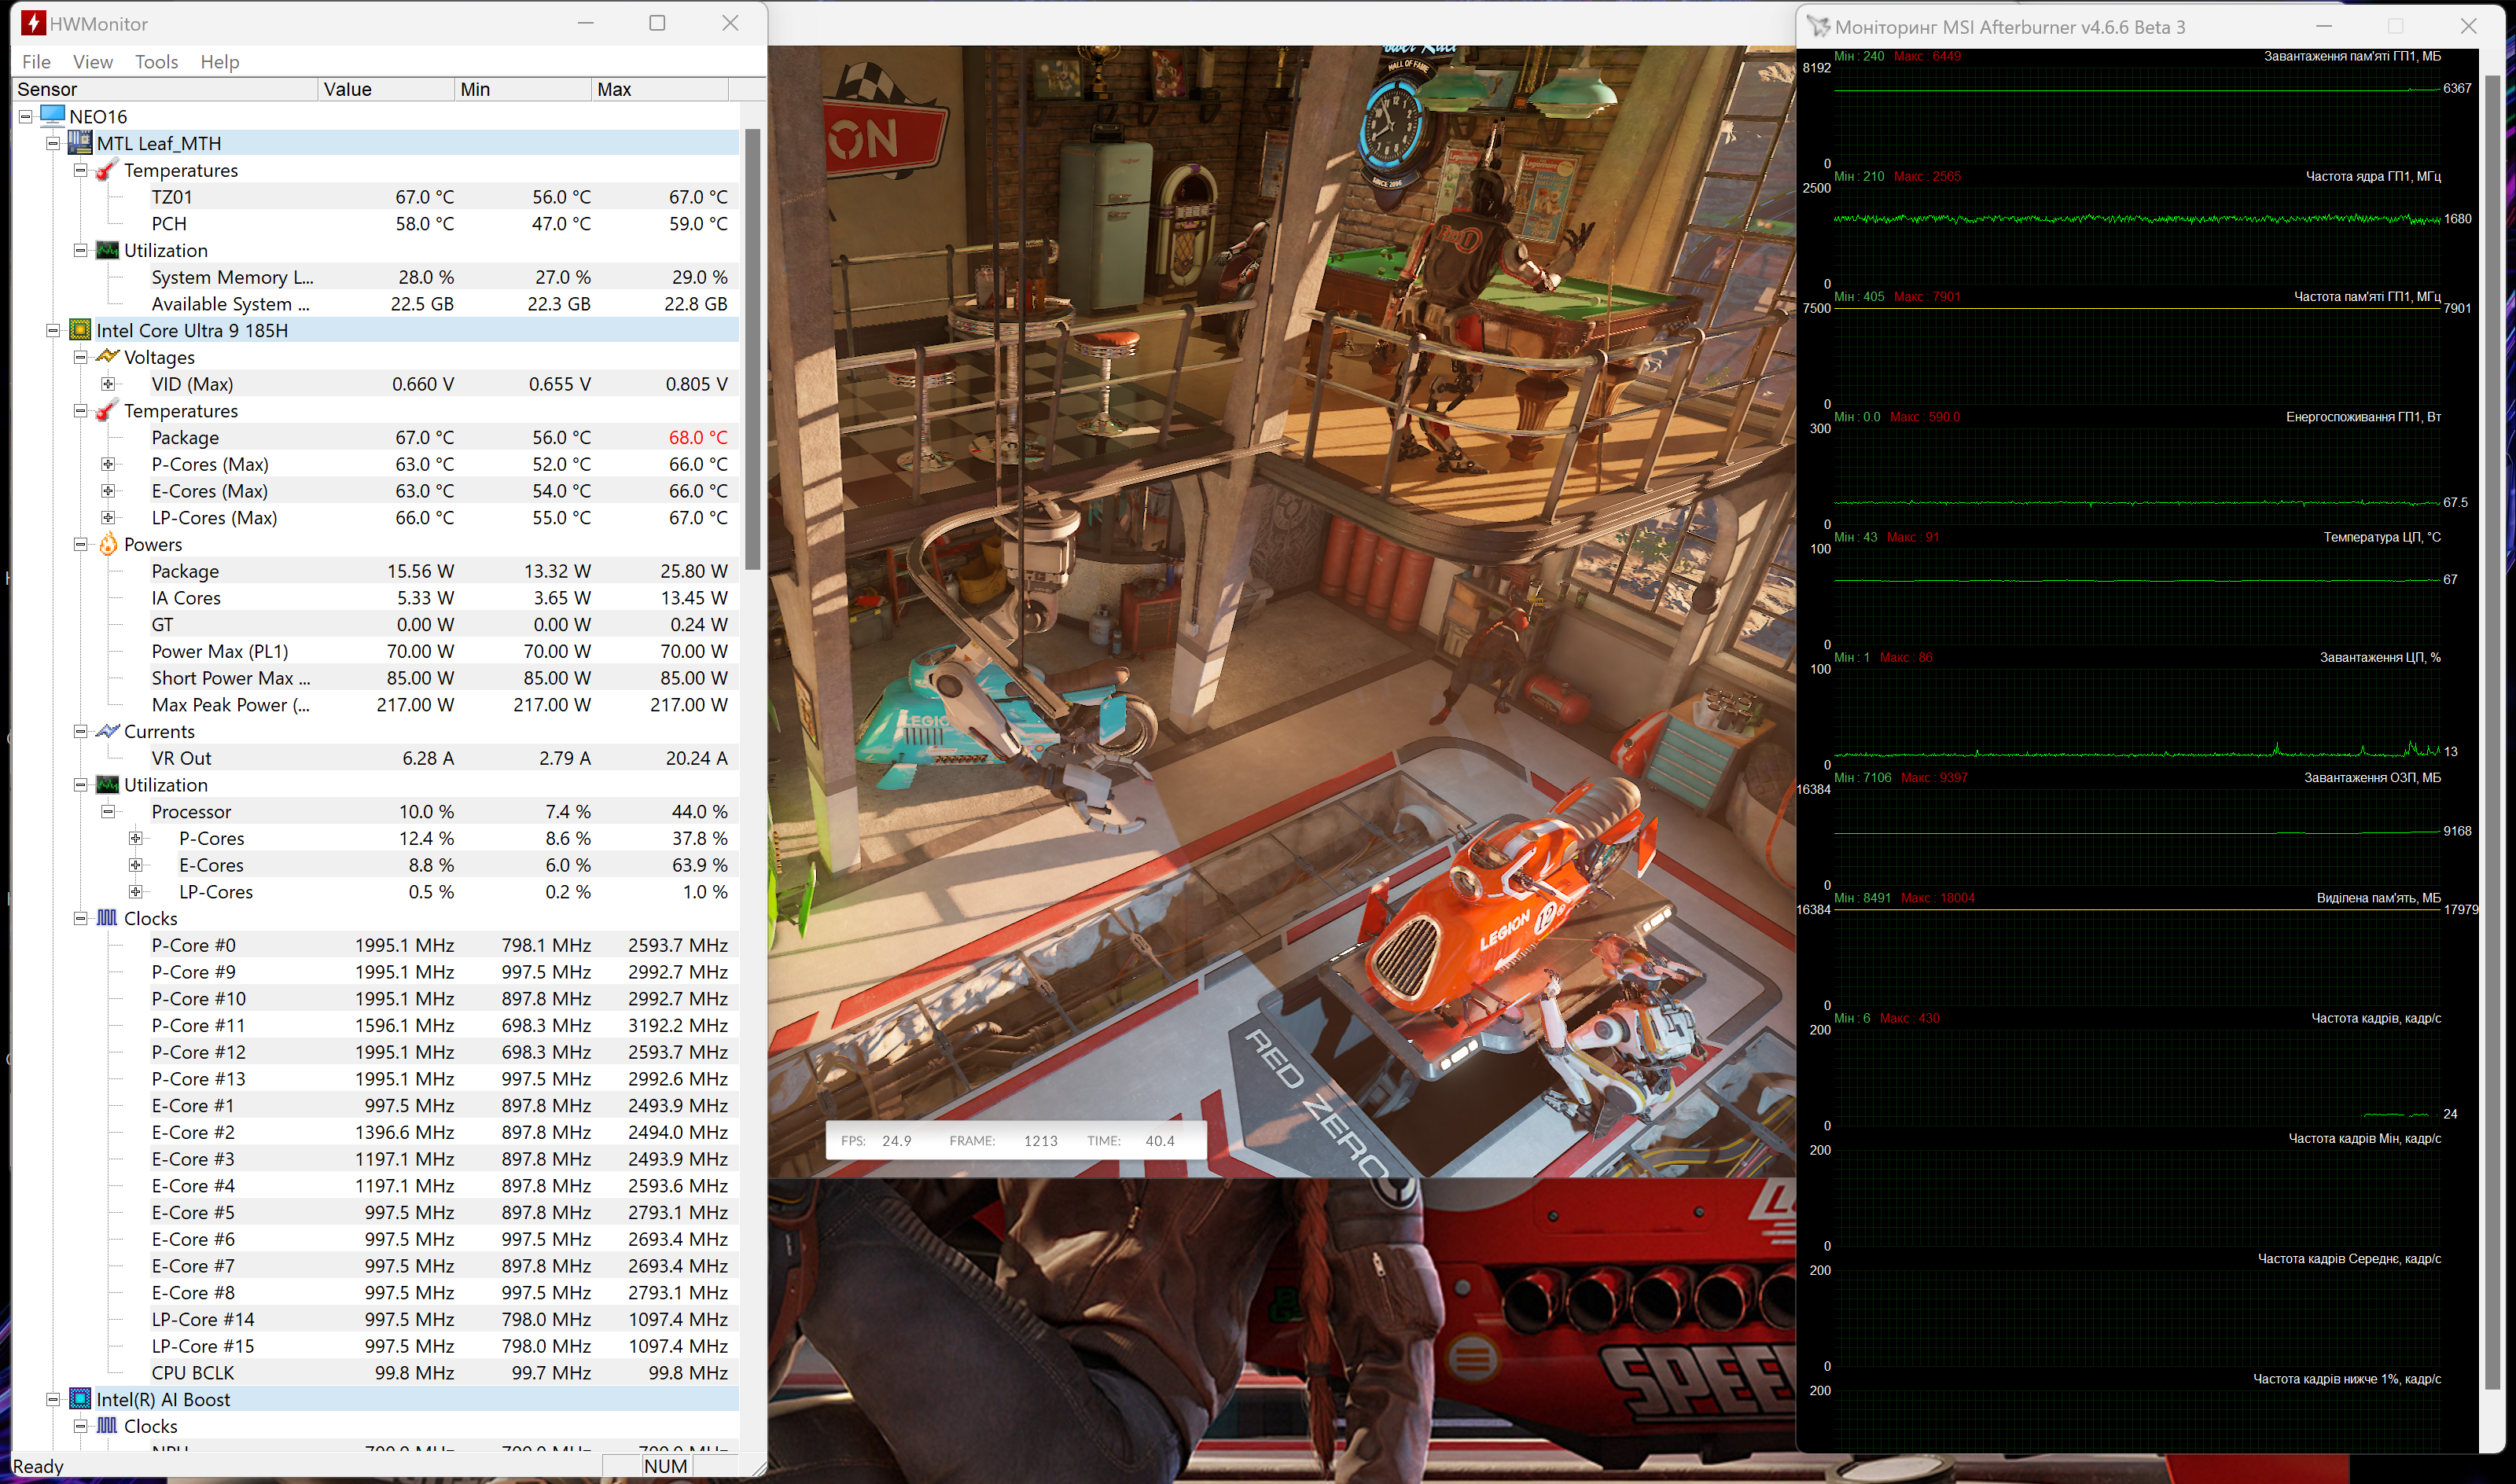Image resolution: width=2516 pixels, height=1484 pixels.
Task: Click the HWMonitor title bar logo icon
Action: pos(32,23)
